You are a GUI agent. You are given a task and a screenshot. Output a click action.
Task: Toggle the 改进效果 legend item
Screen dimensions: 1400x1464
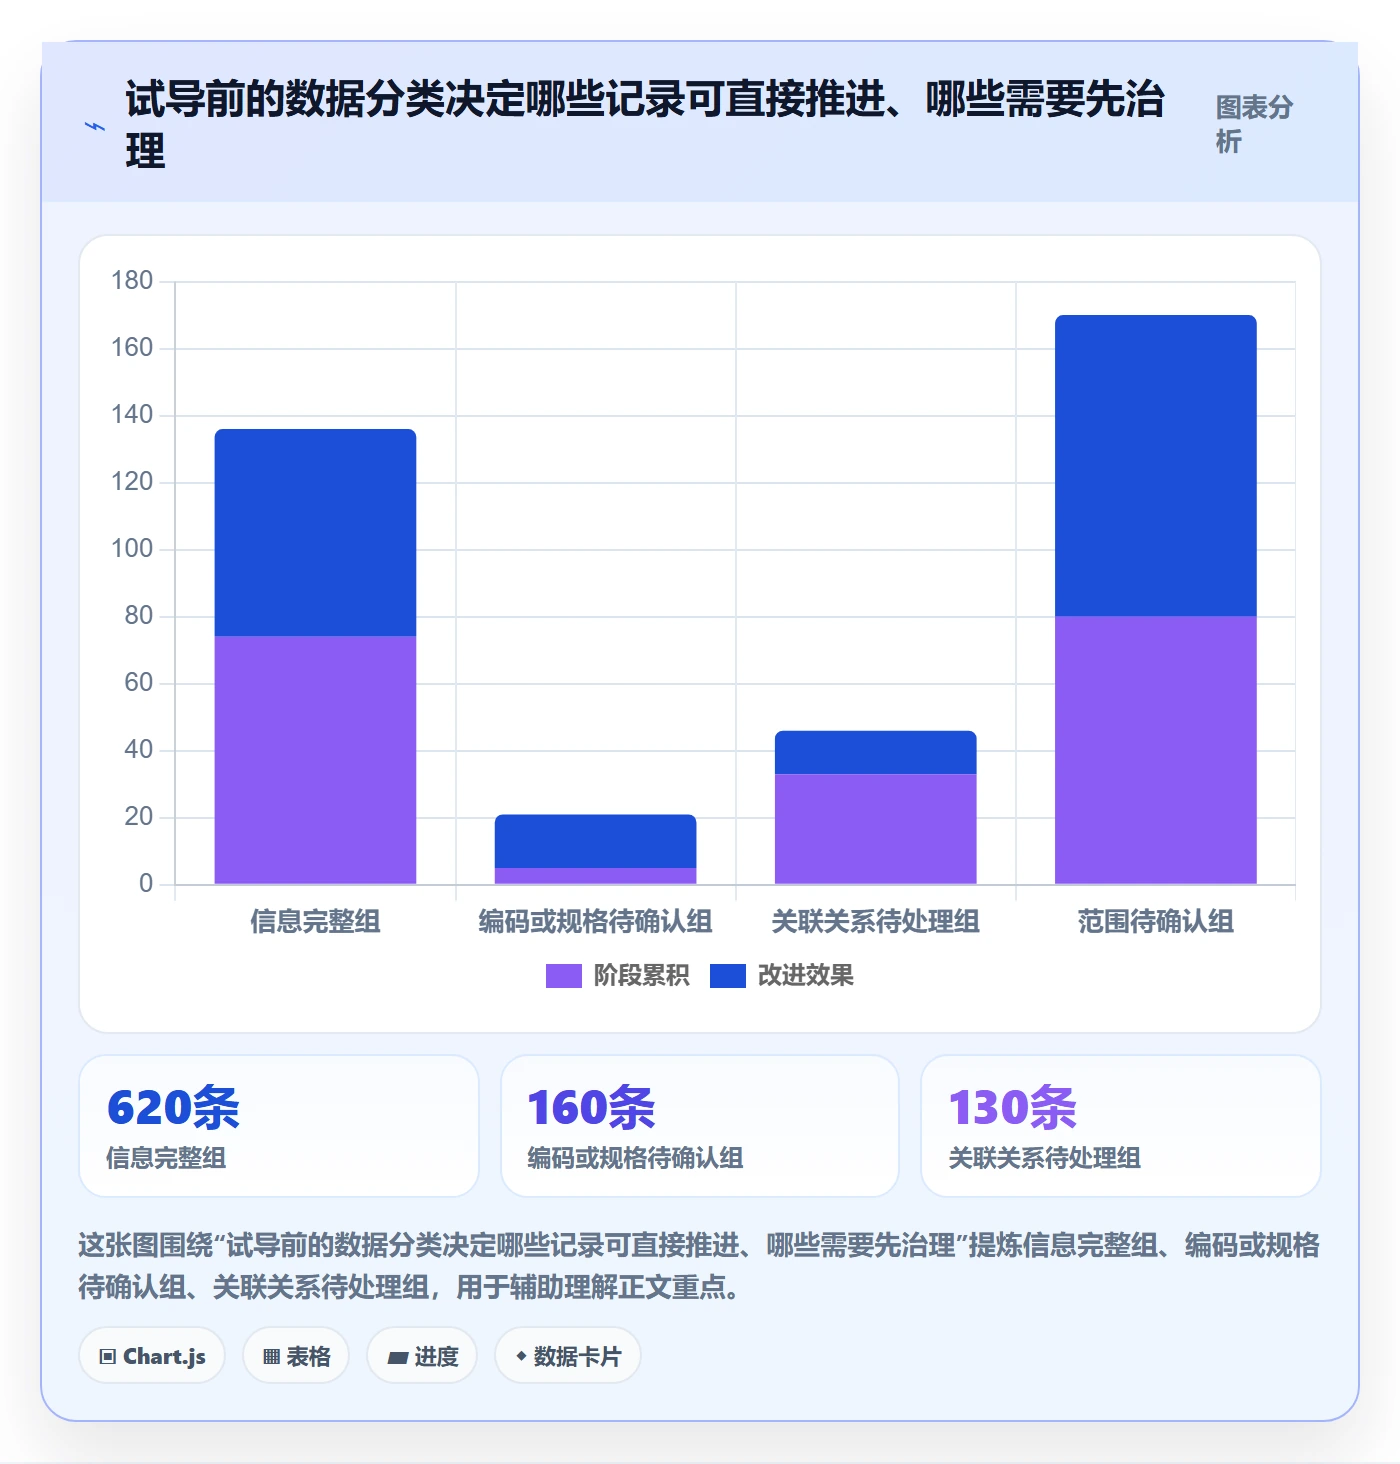(781, 975)
